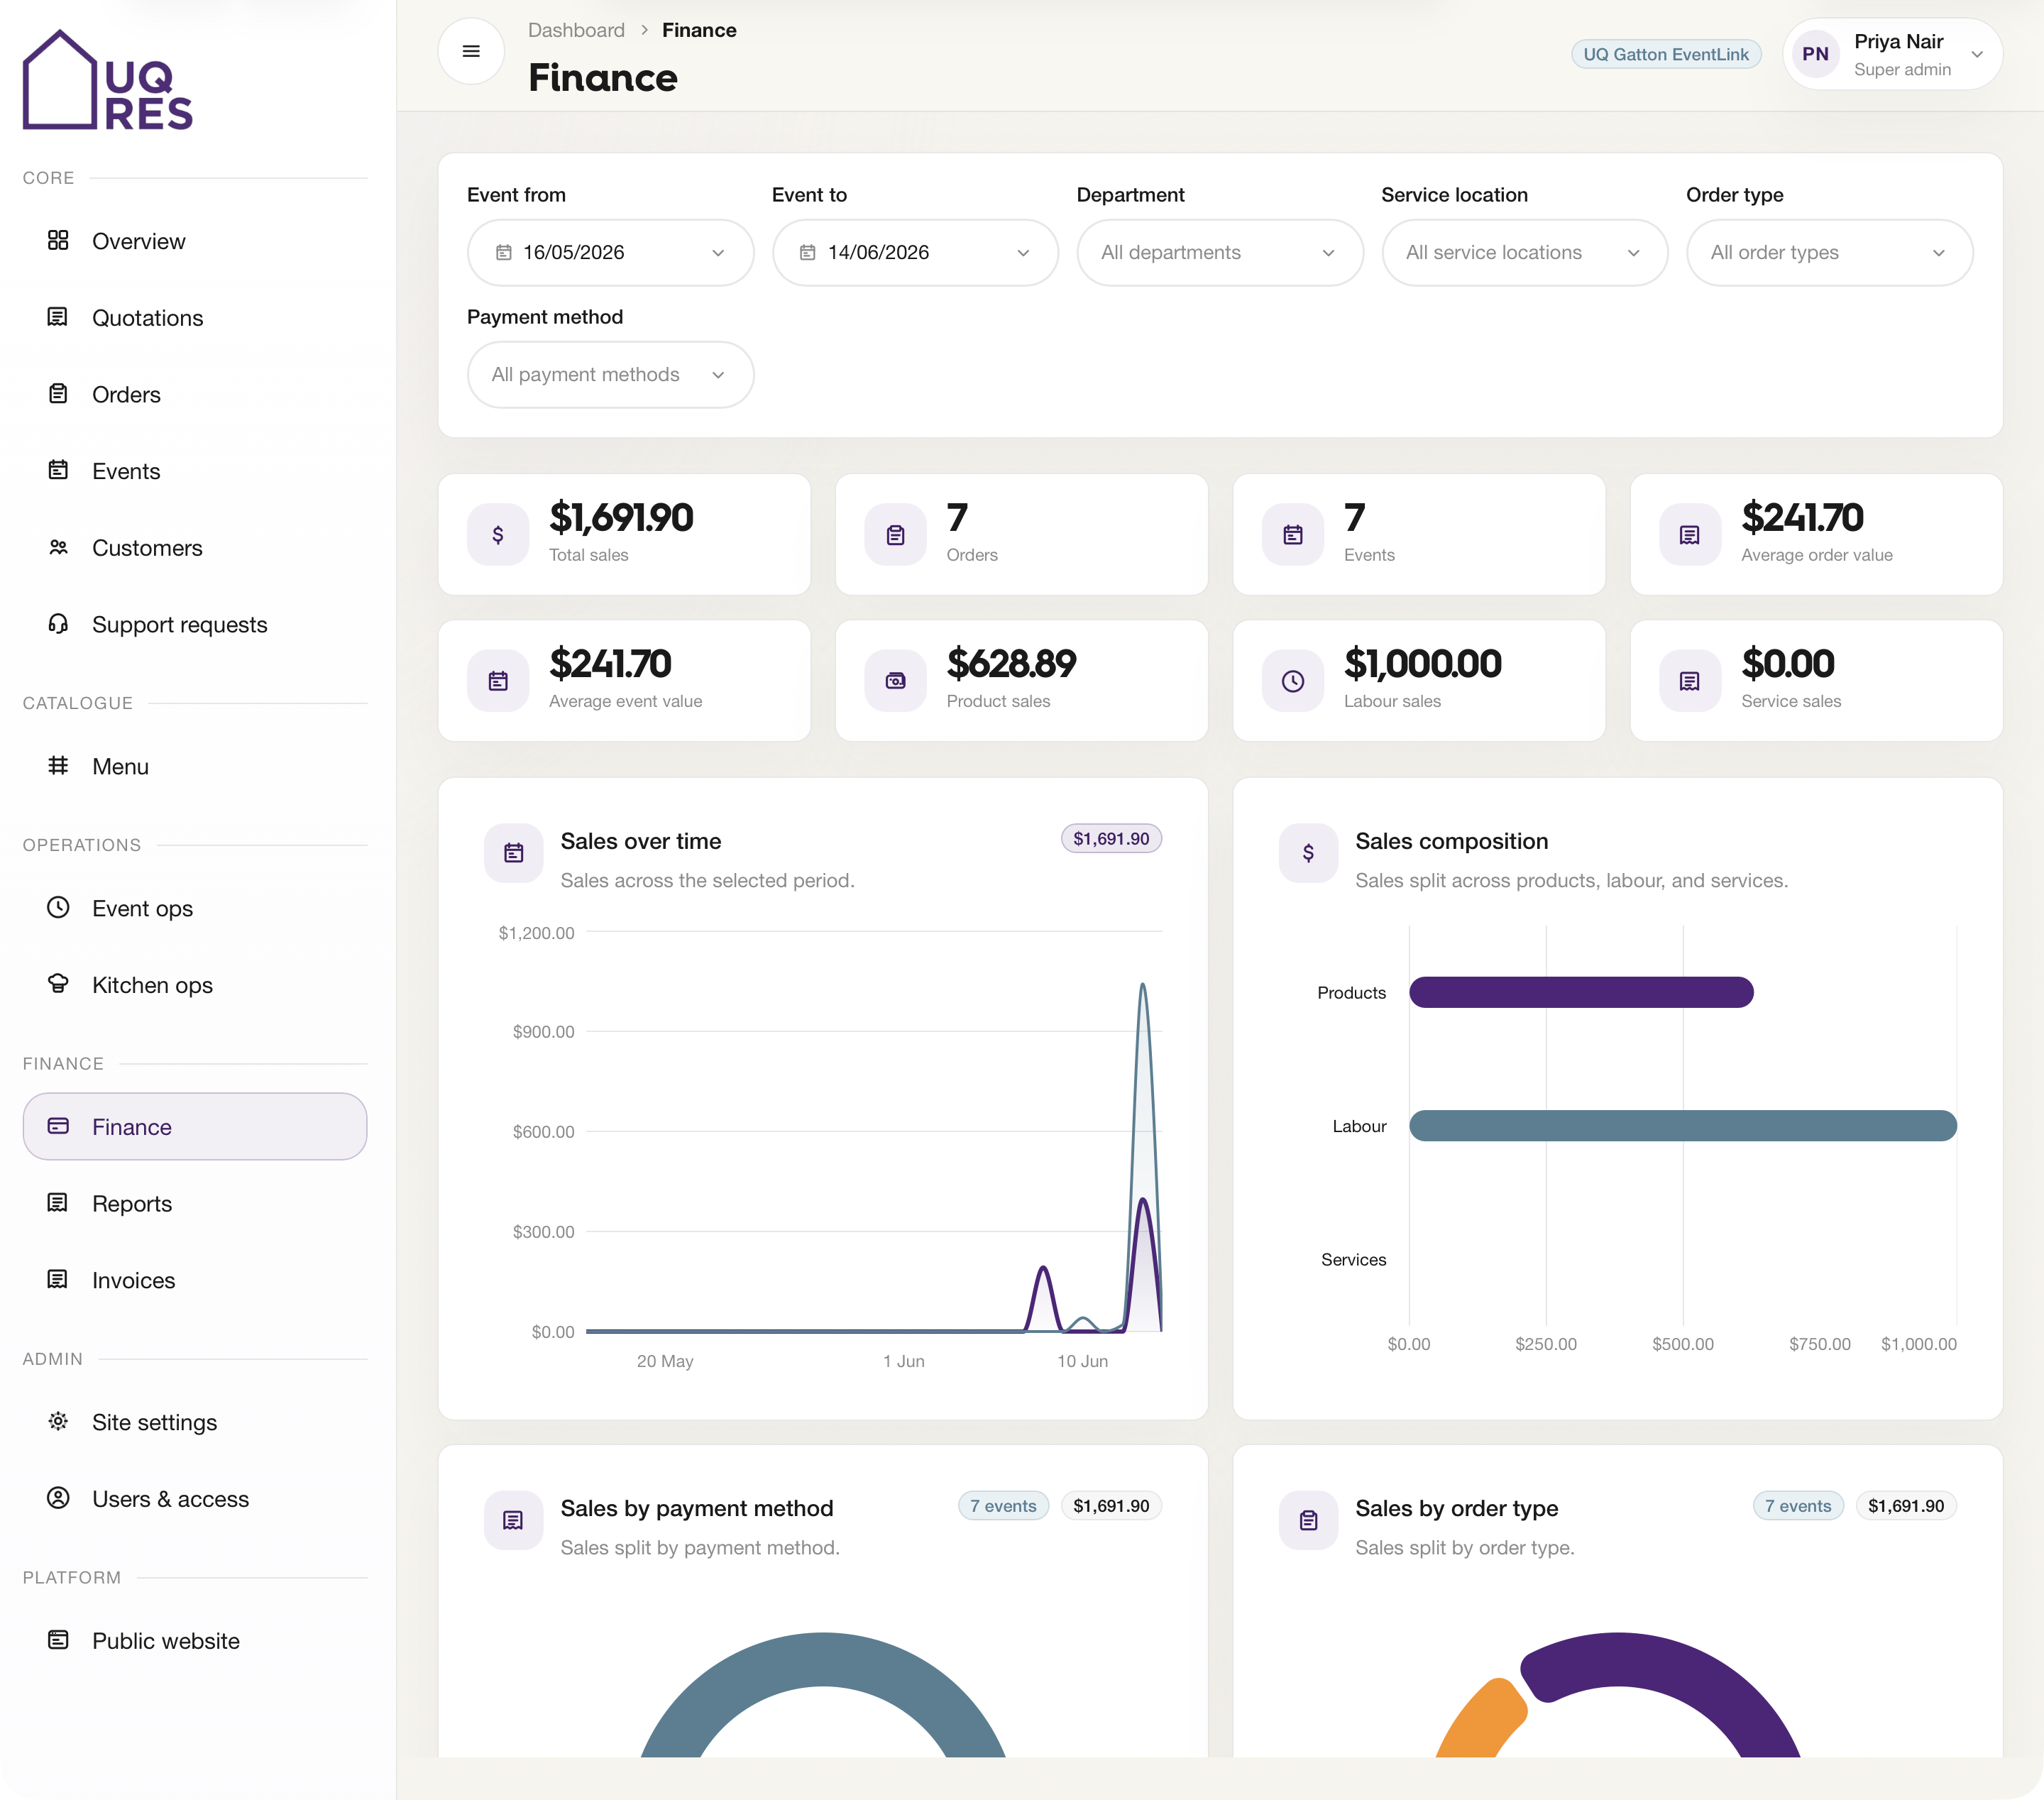Viewport: 2044px width, 1800px height.
Task: Open the All payment methods dropdown
Action: coord(611,375)
